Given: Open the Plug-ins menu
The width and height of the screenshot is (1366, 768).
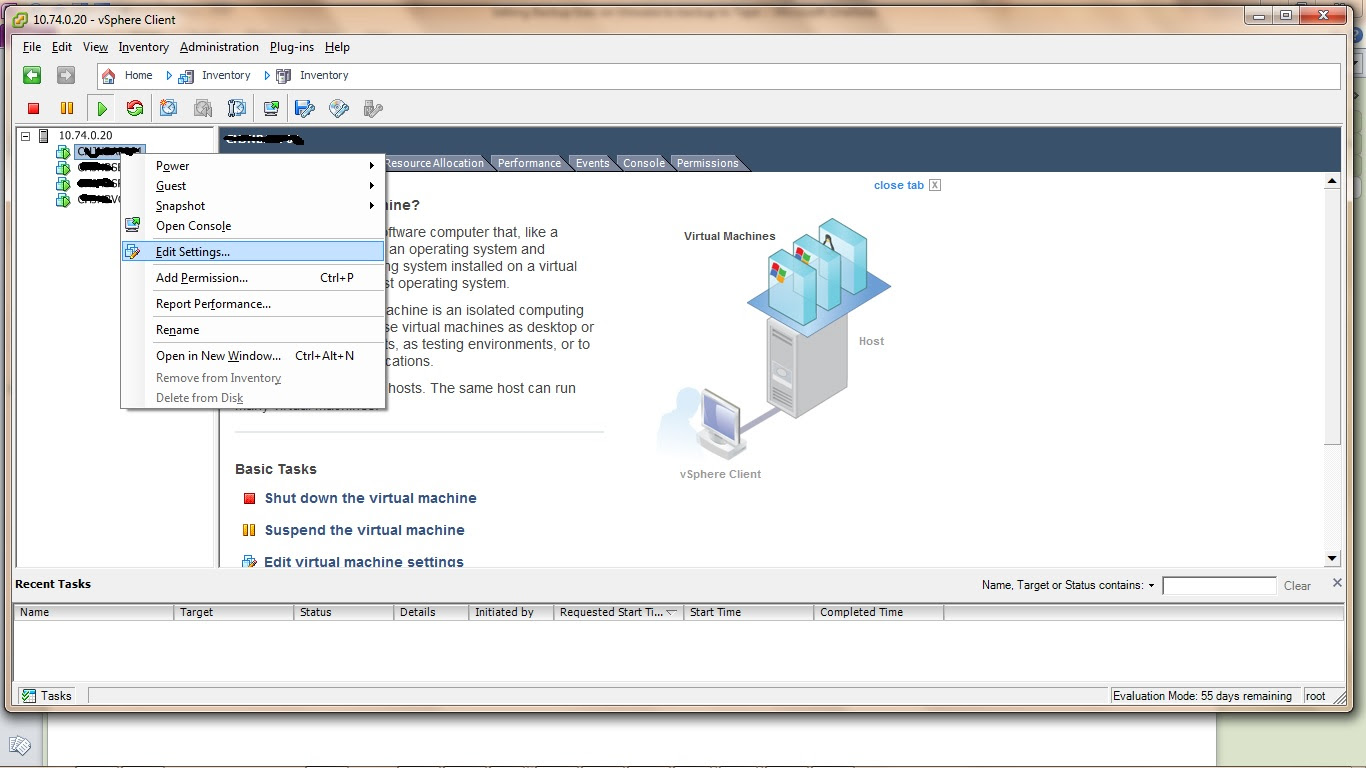Looking at the screenshot, I should click(x=292, y=47).
